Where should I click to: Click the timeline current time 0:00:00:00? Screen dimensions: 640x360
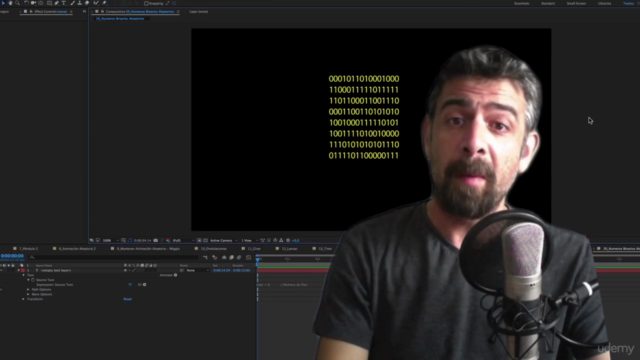pos(12,256)
